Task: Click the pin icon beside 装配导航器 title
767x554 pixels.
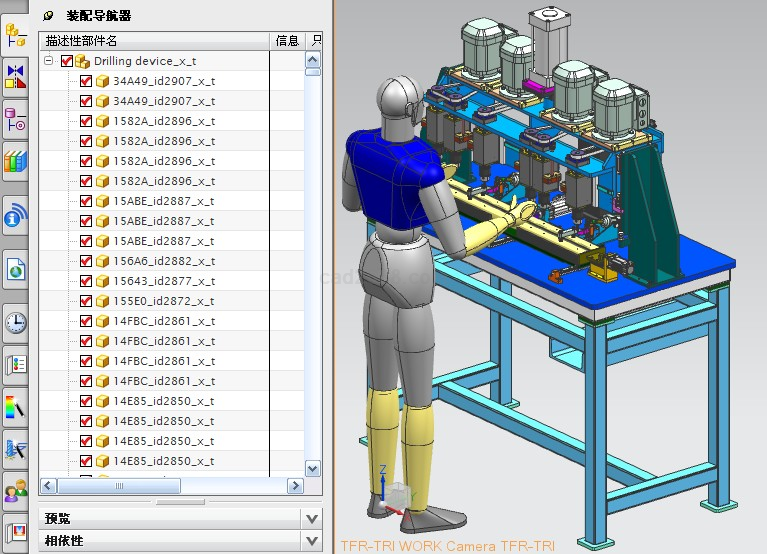Action: (47, 16)
